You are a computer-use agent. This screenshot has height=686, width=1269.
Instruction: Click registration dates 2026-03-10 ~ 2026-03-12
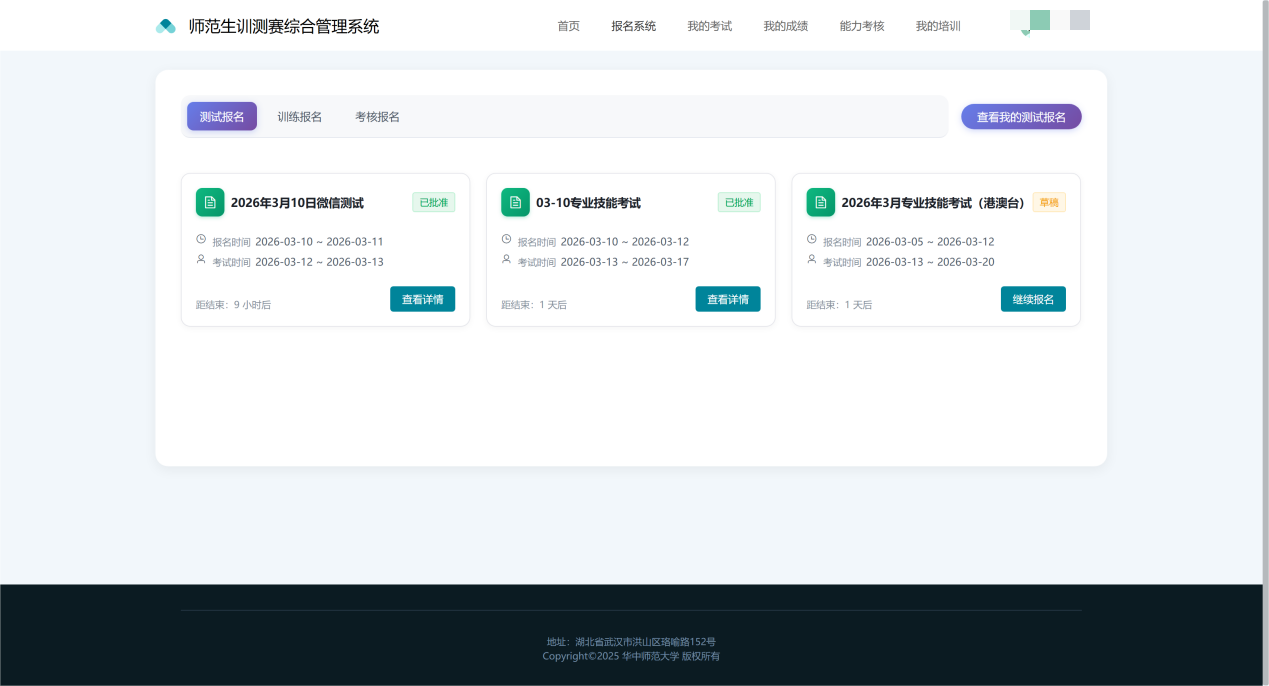coord(624,241)
